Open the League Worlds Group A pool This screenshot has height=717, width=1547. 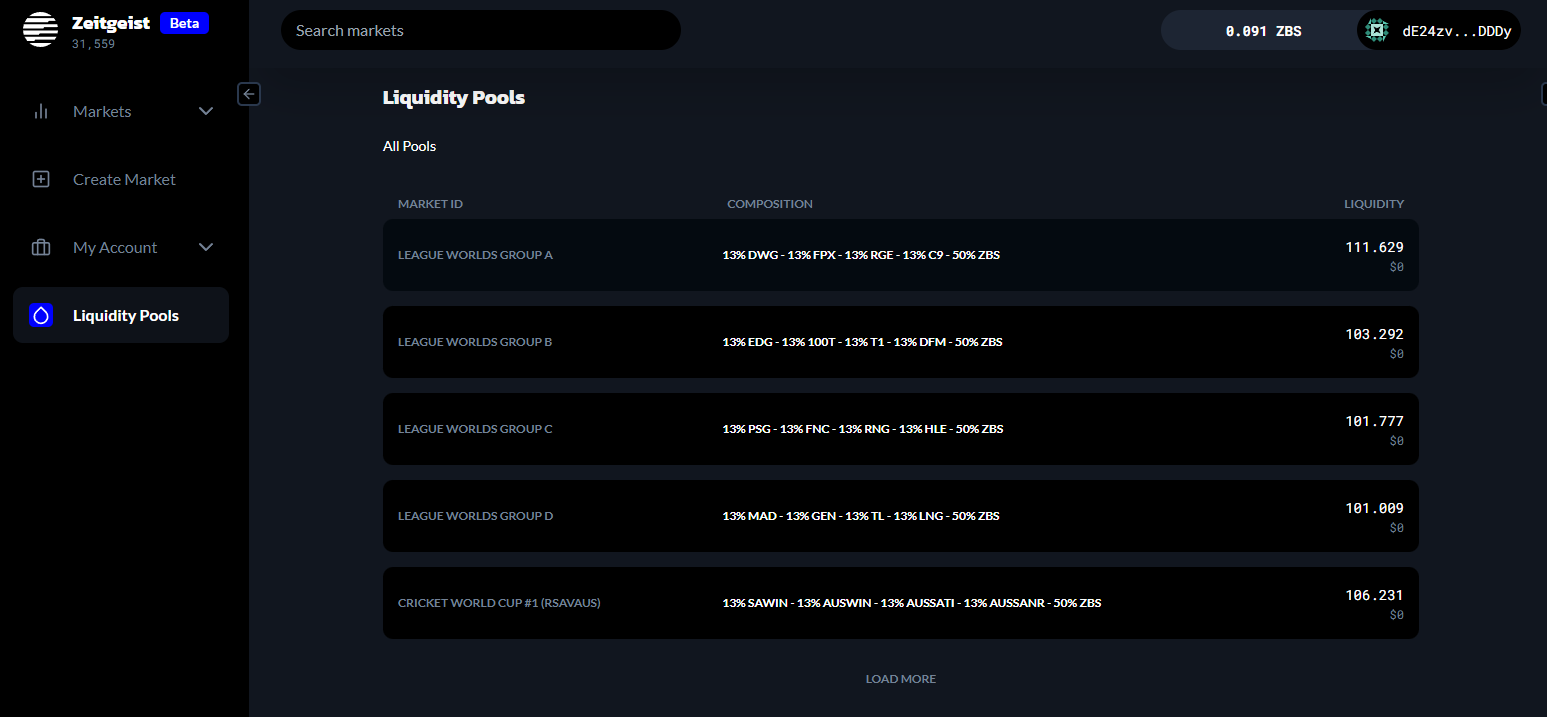click(x=901, y=255)
